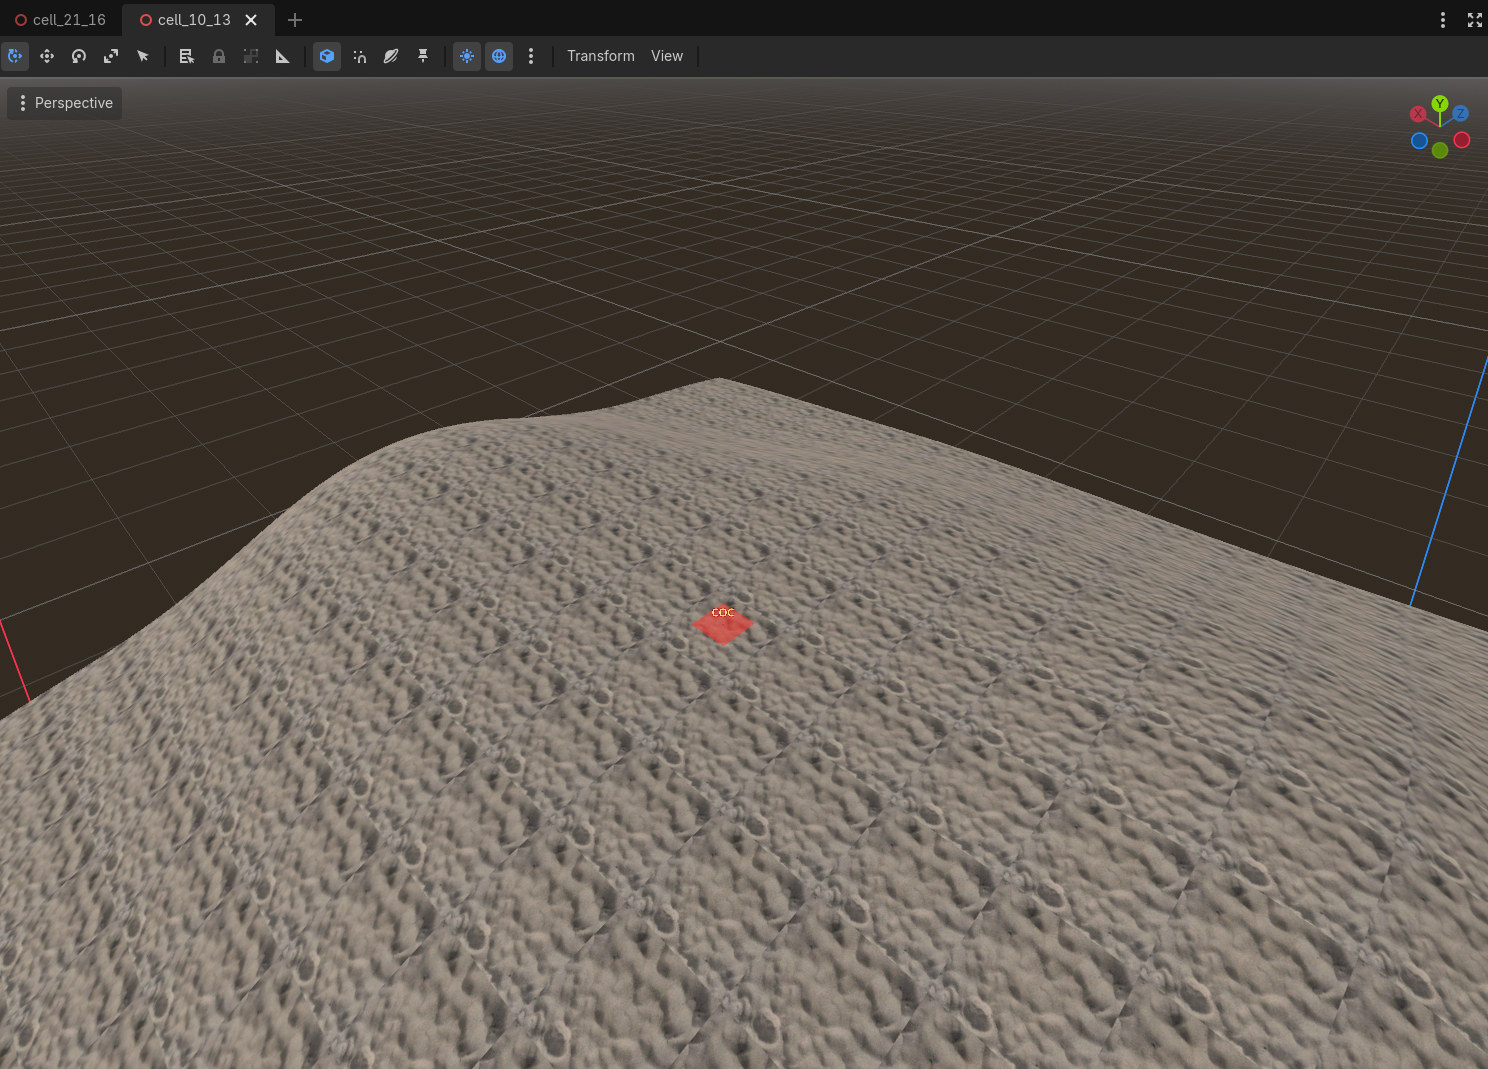Open the scene tabs options menu
The height and width of the screenshot is (1069, 1488).
click(1443, 19)
